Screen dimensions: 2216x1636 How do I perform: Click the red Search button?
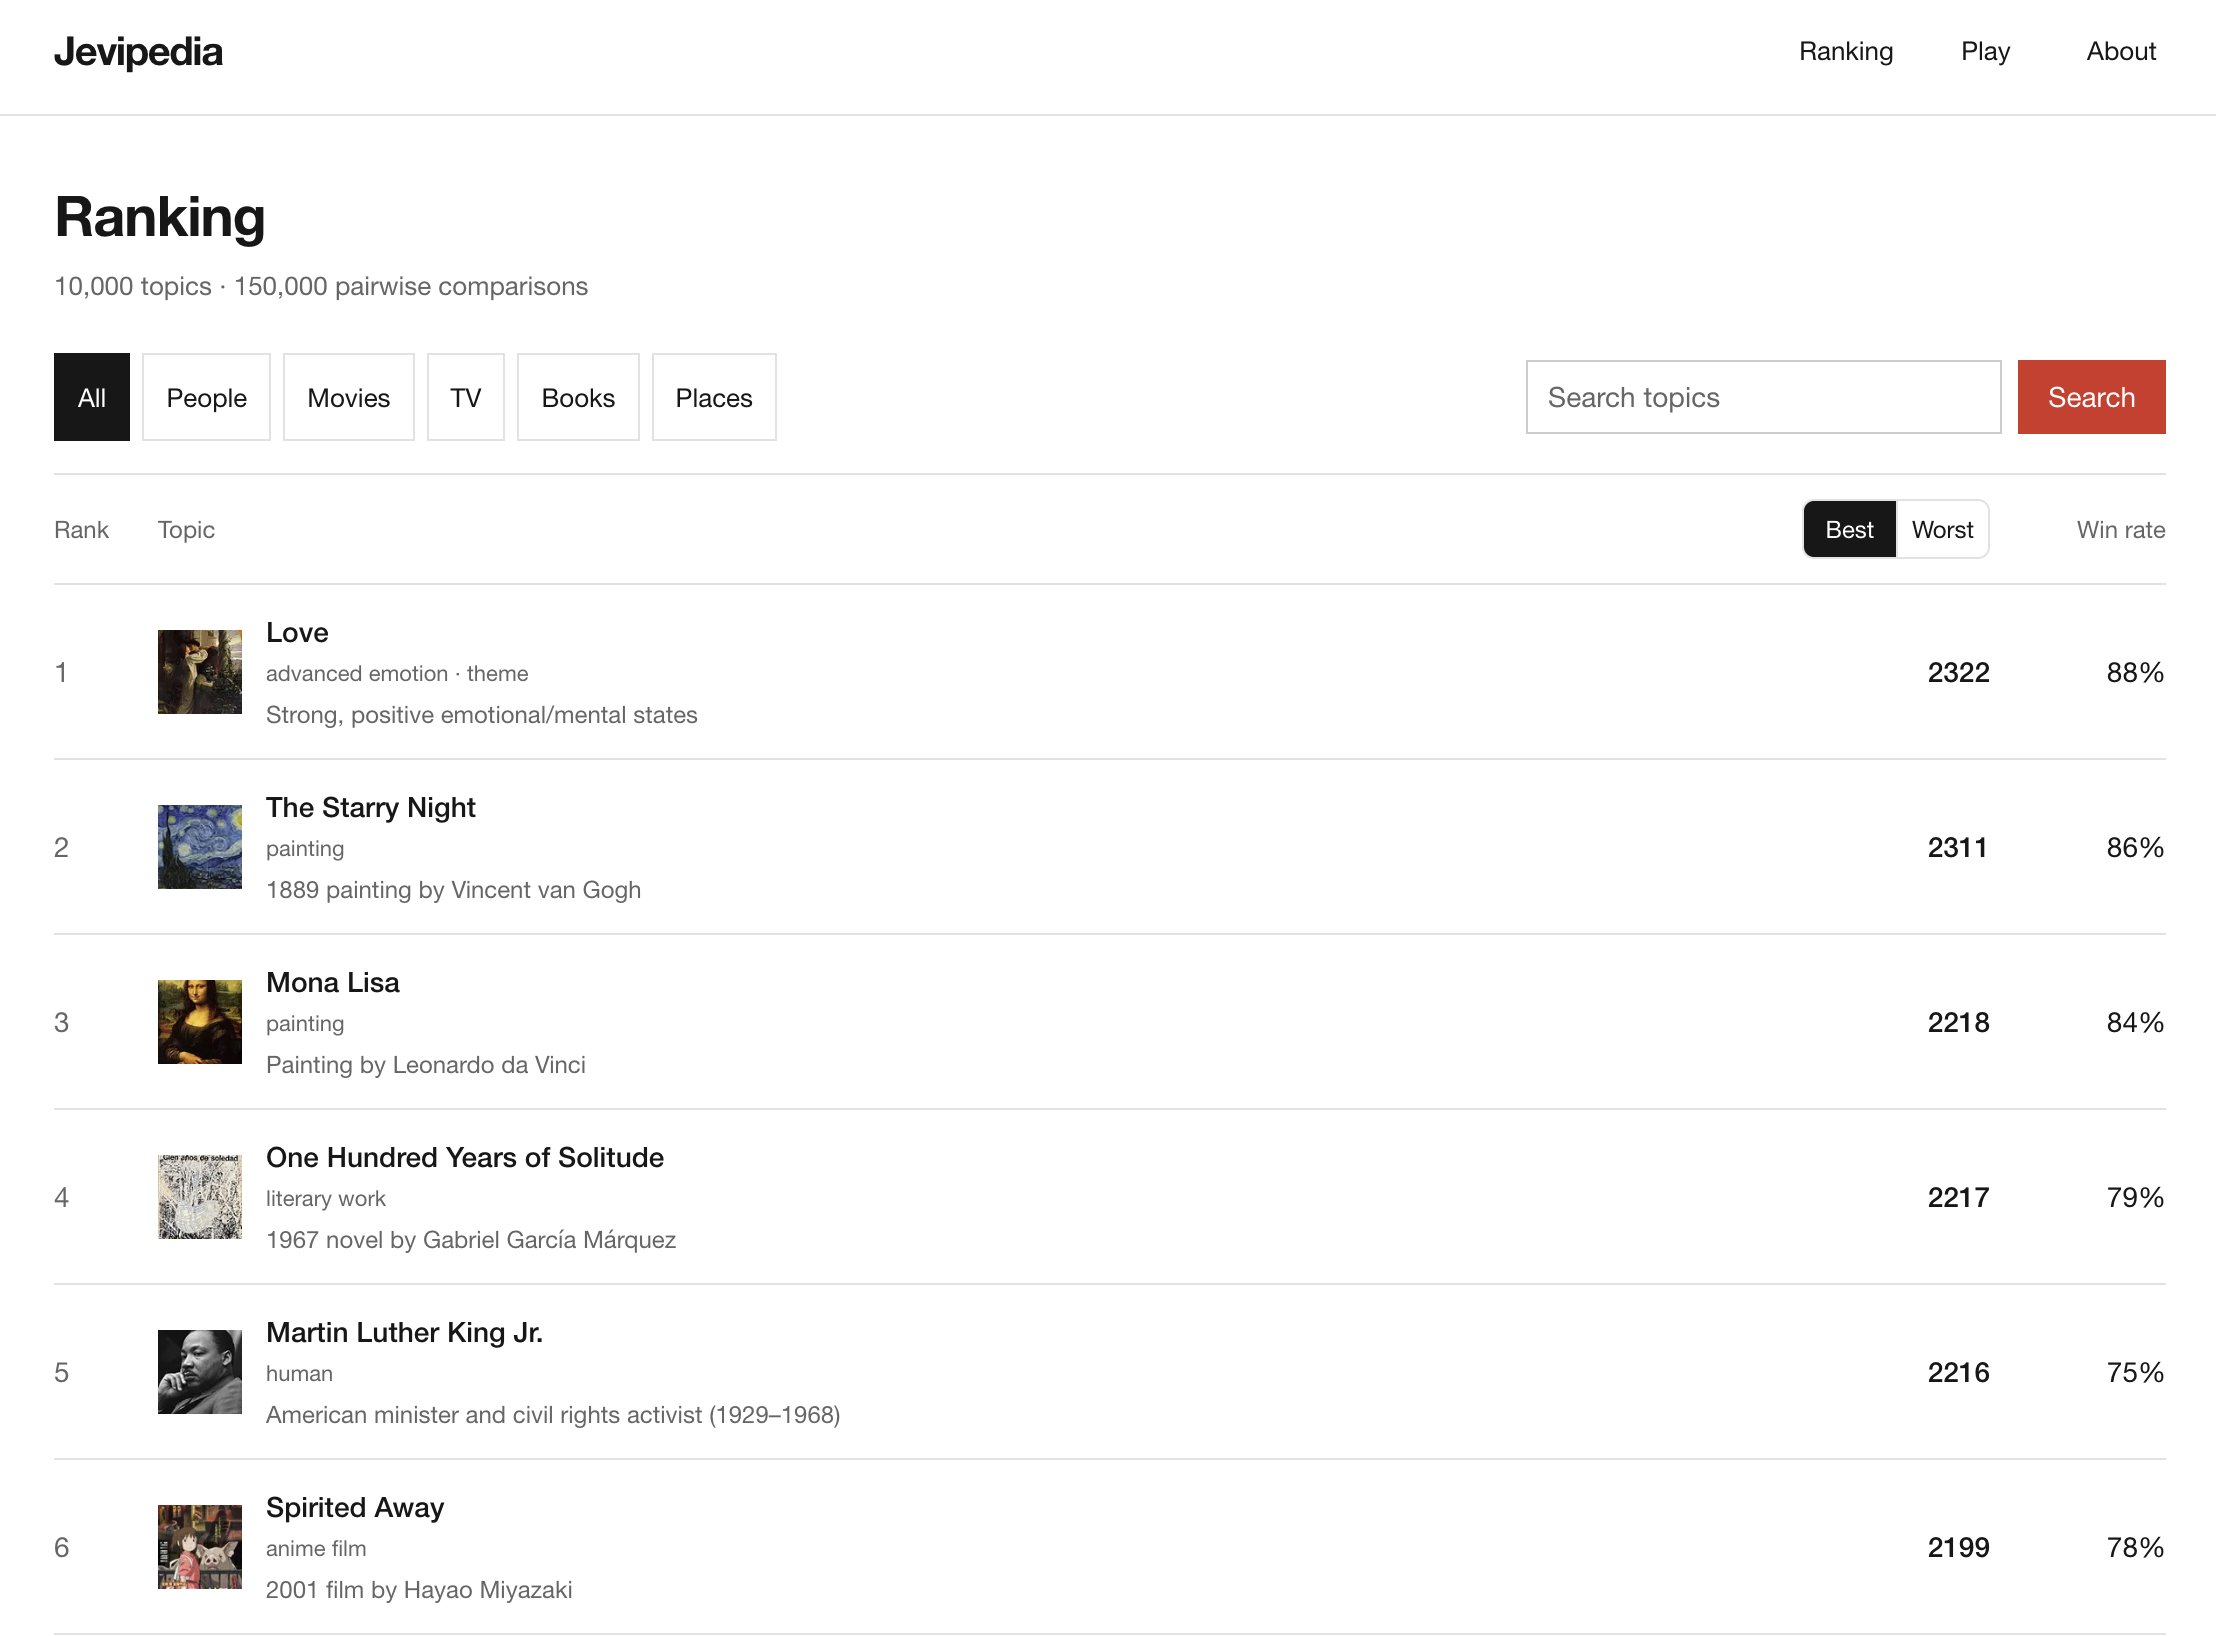tap(2091, 397)
